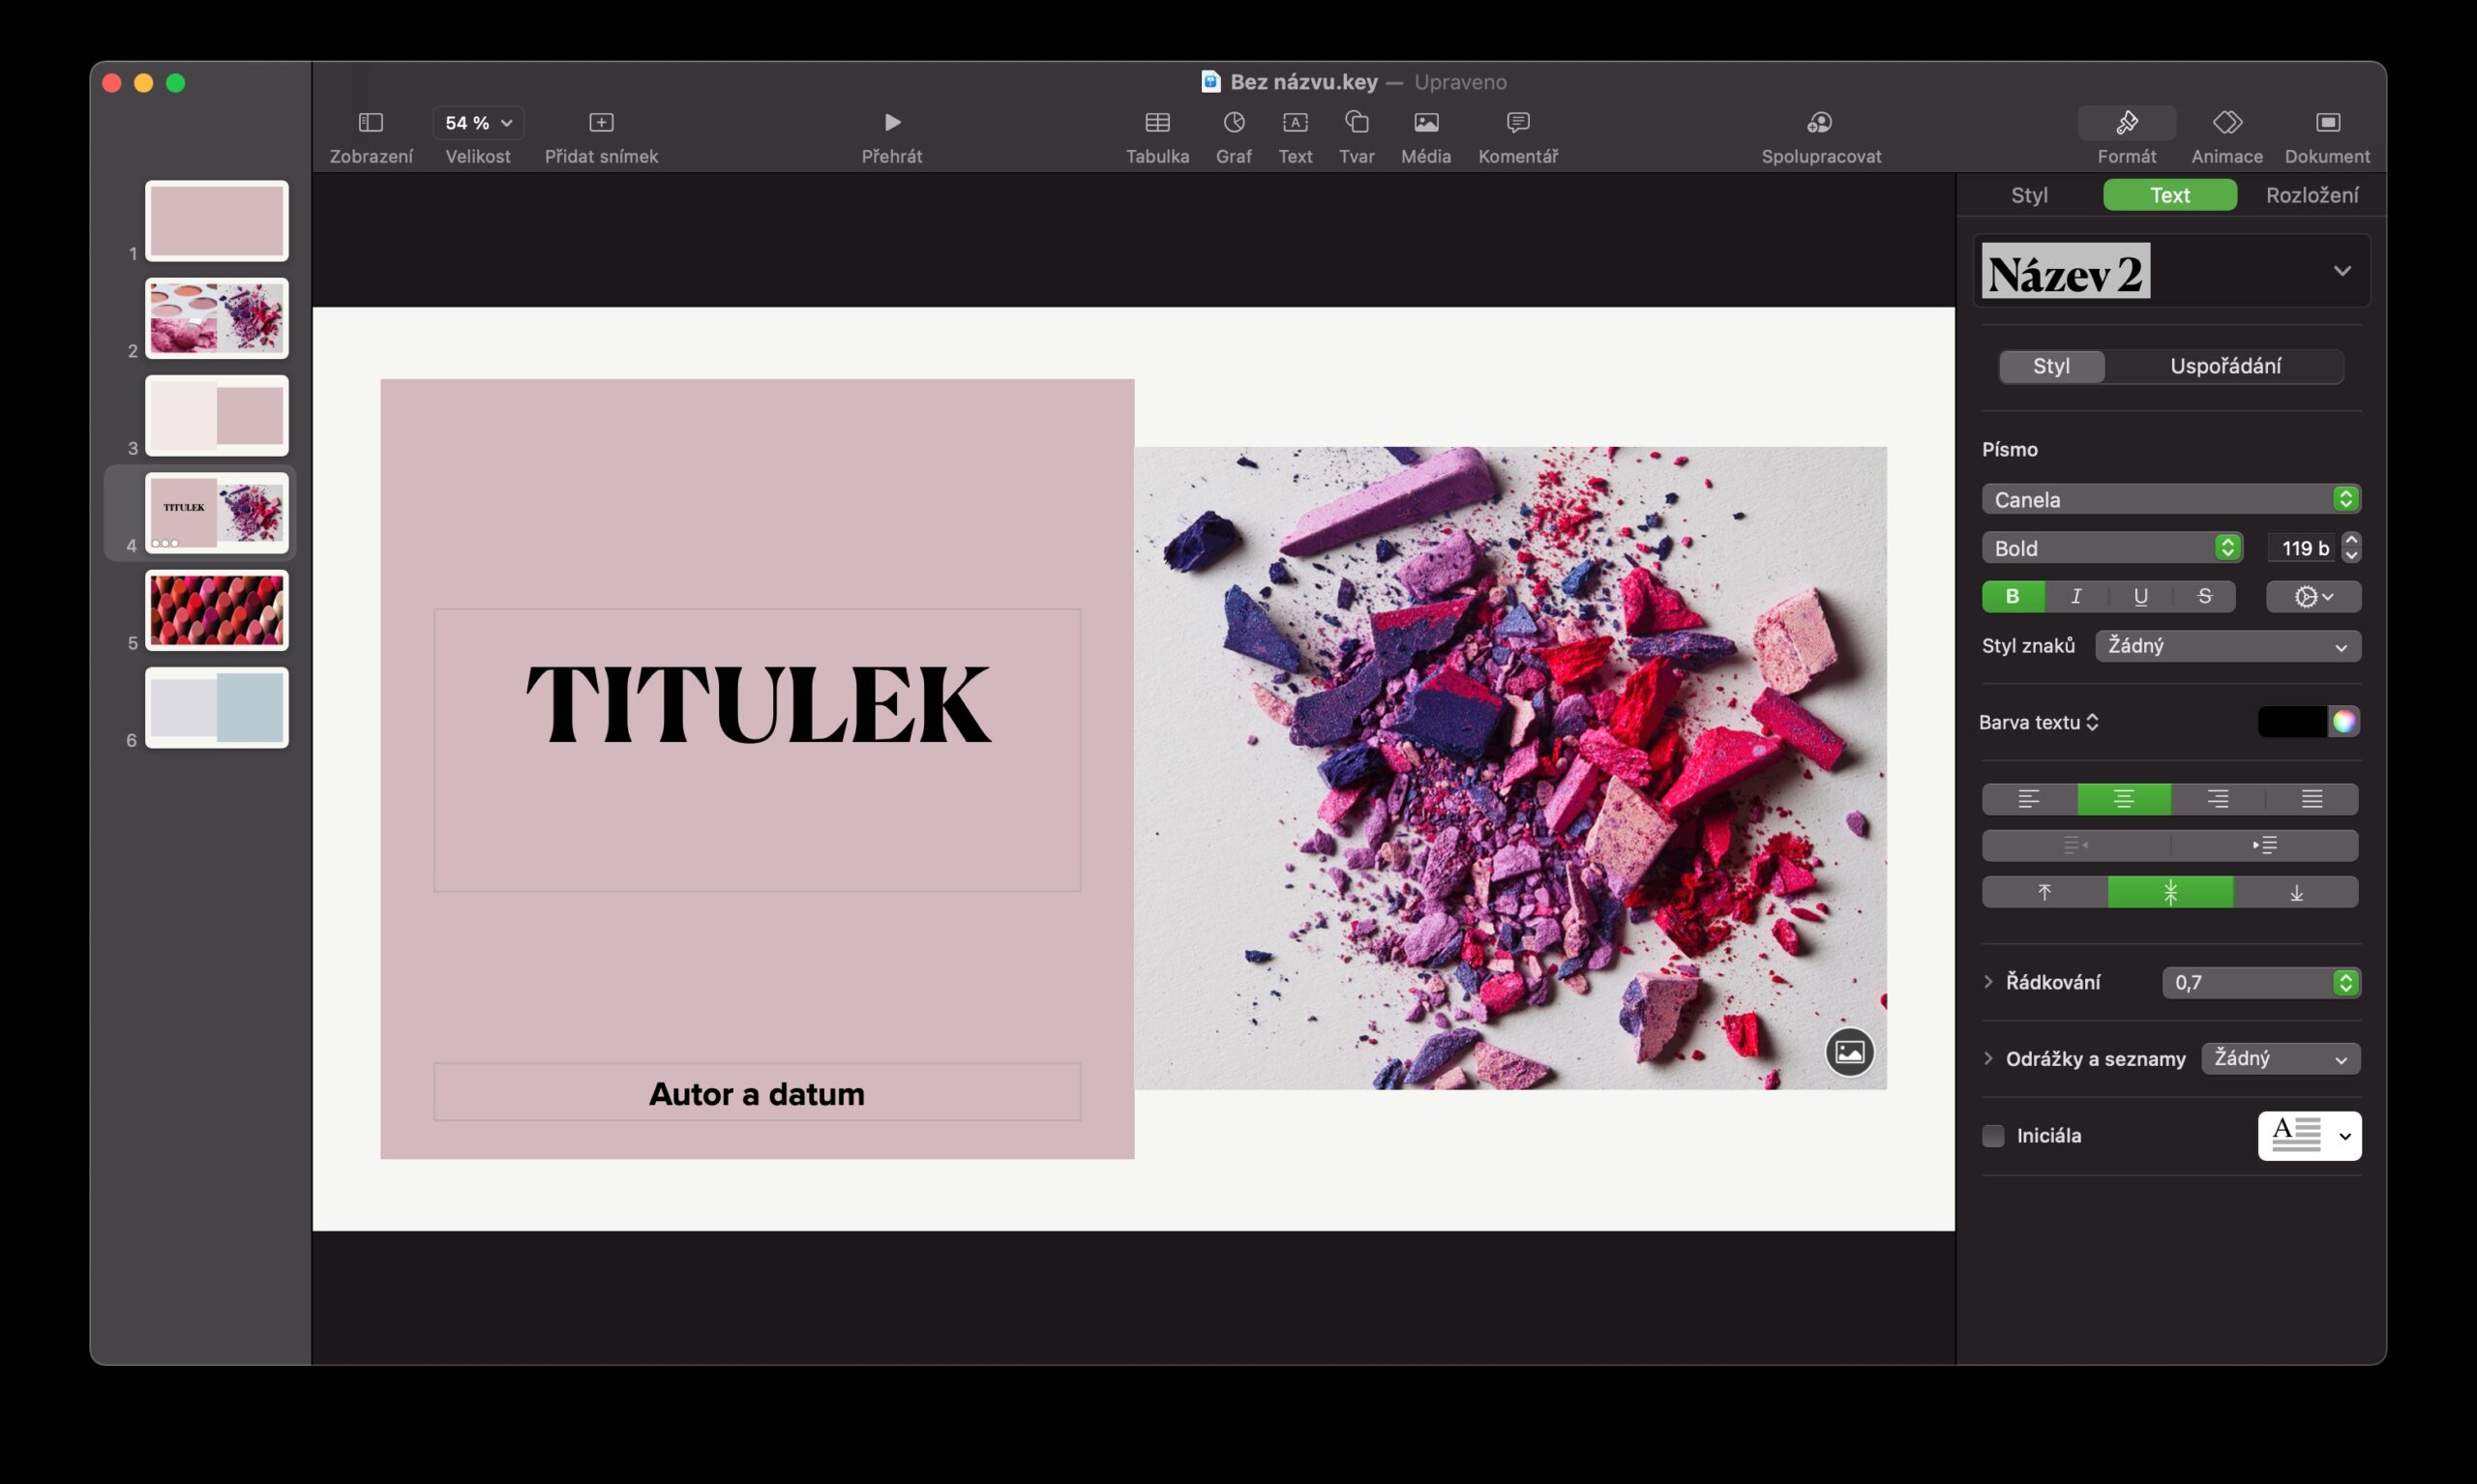
Task: Open the Uspořádání tab in sidebar
Action: click(2225, 366)
